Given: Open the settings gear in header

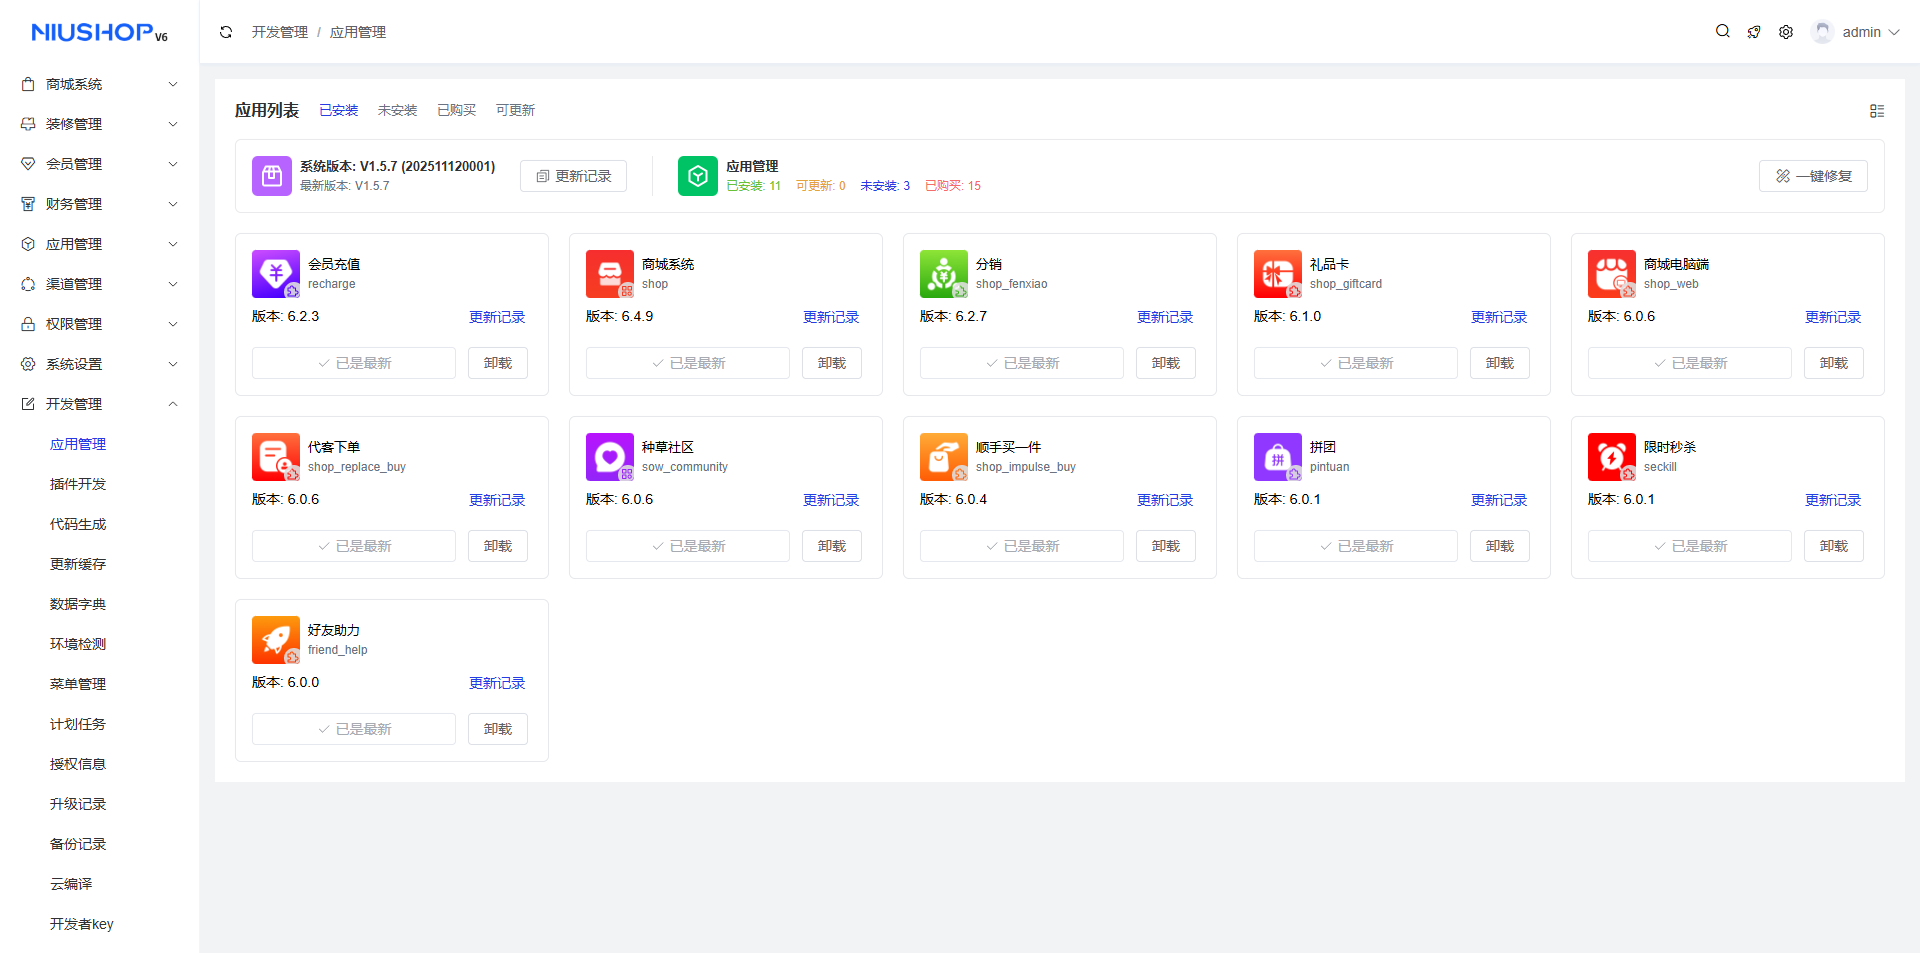Looking at the screenshot, I should 1786,32.
